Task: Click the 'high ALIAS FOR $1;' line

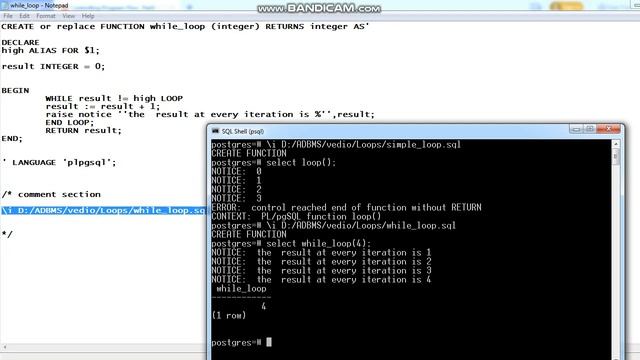Action: (50, 51)
